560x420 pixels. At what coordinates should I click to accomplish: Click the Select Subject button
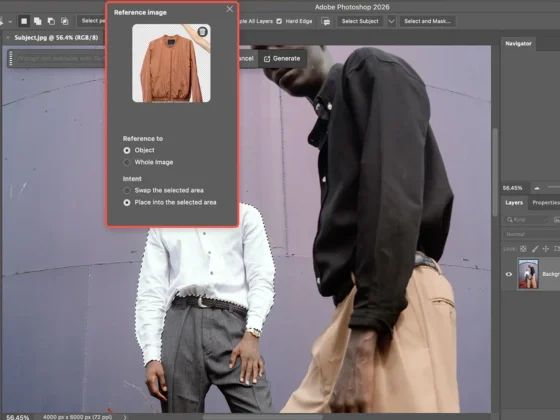tap(360, 21)
